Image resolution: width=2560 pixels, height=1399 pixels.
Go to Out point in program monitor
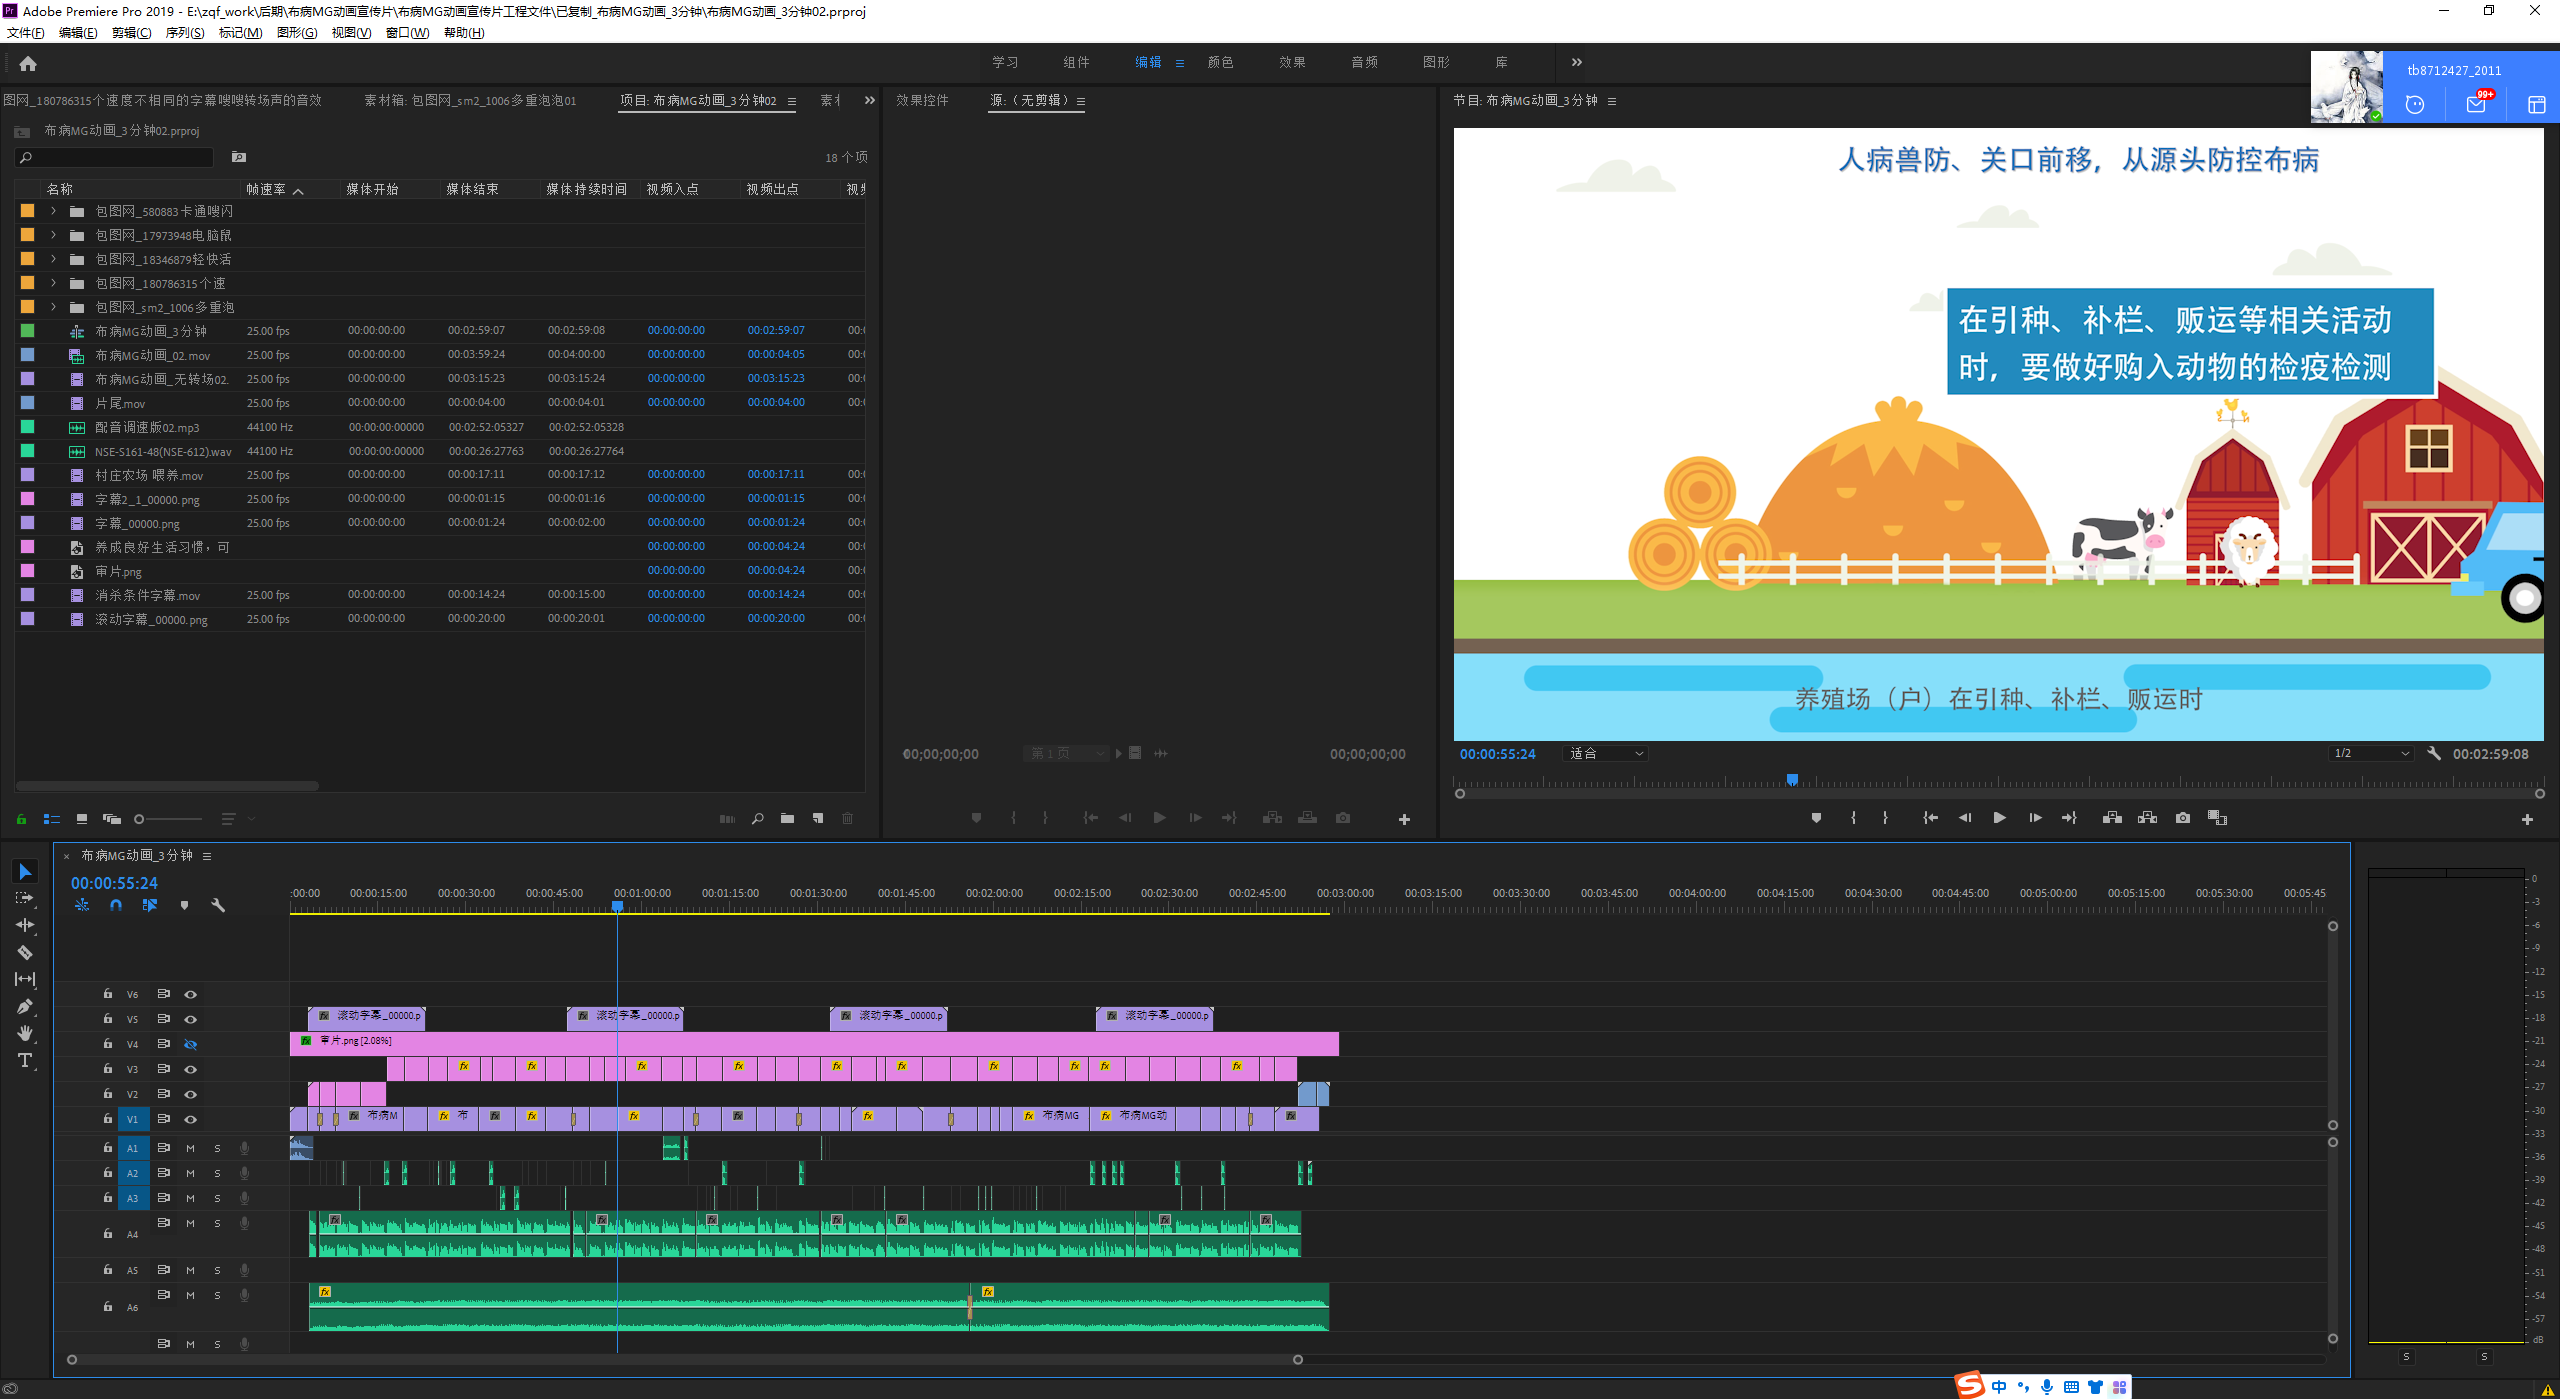tap(2069, 818)
